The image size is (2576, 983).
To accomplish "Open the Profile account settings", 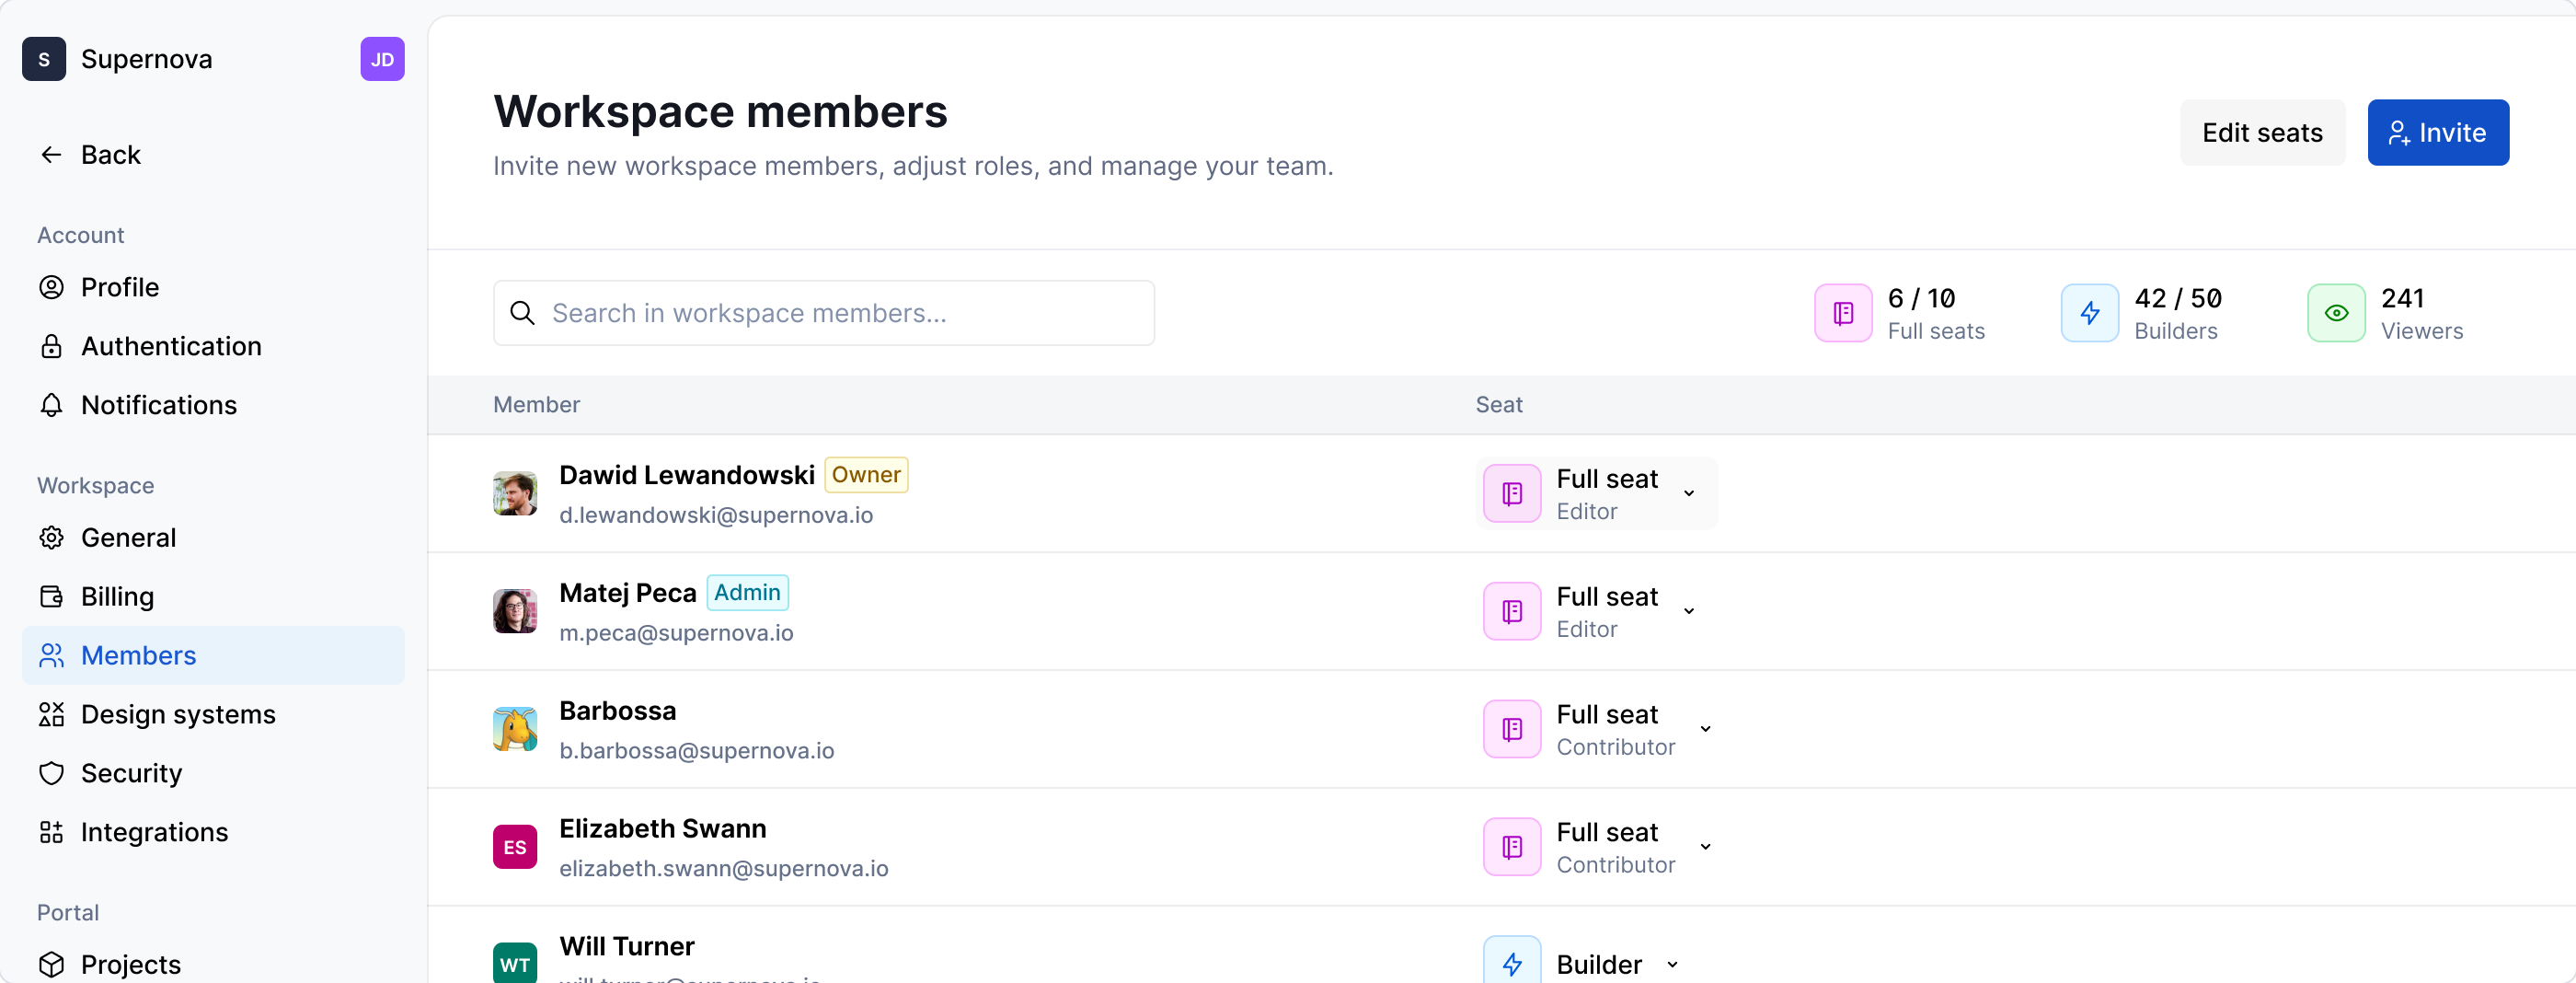I will (119, 287).
